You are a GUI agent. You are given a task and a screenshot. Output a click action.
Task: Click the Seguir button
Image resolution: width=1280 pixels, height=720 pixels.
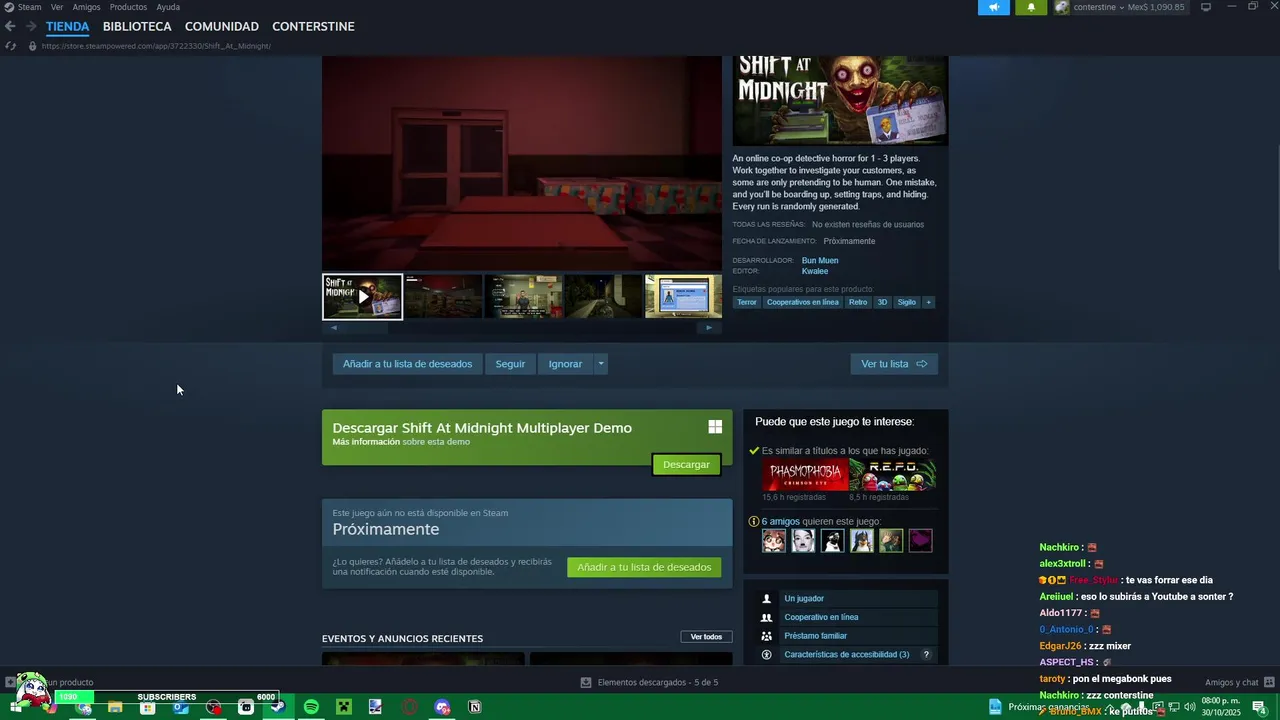click(510, 364)
